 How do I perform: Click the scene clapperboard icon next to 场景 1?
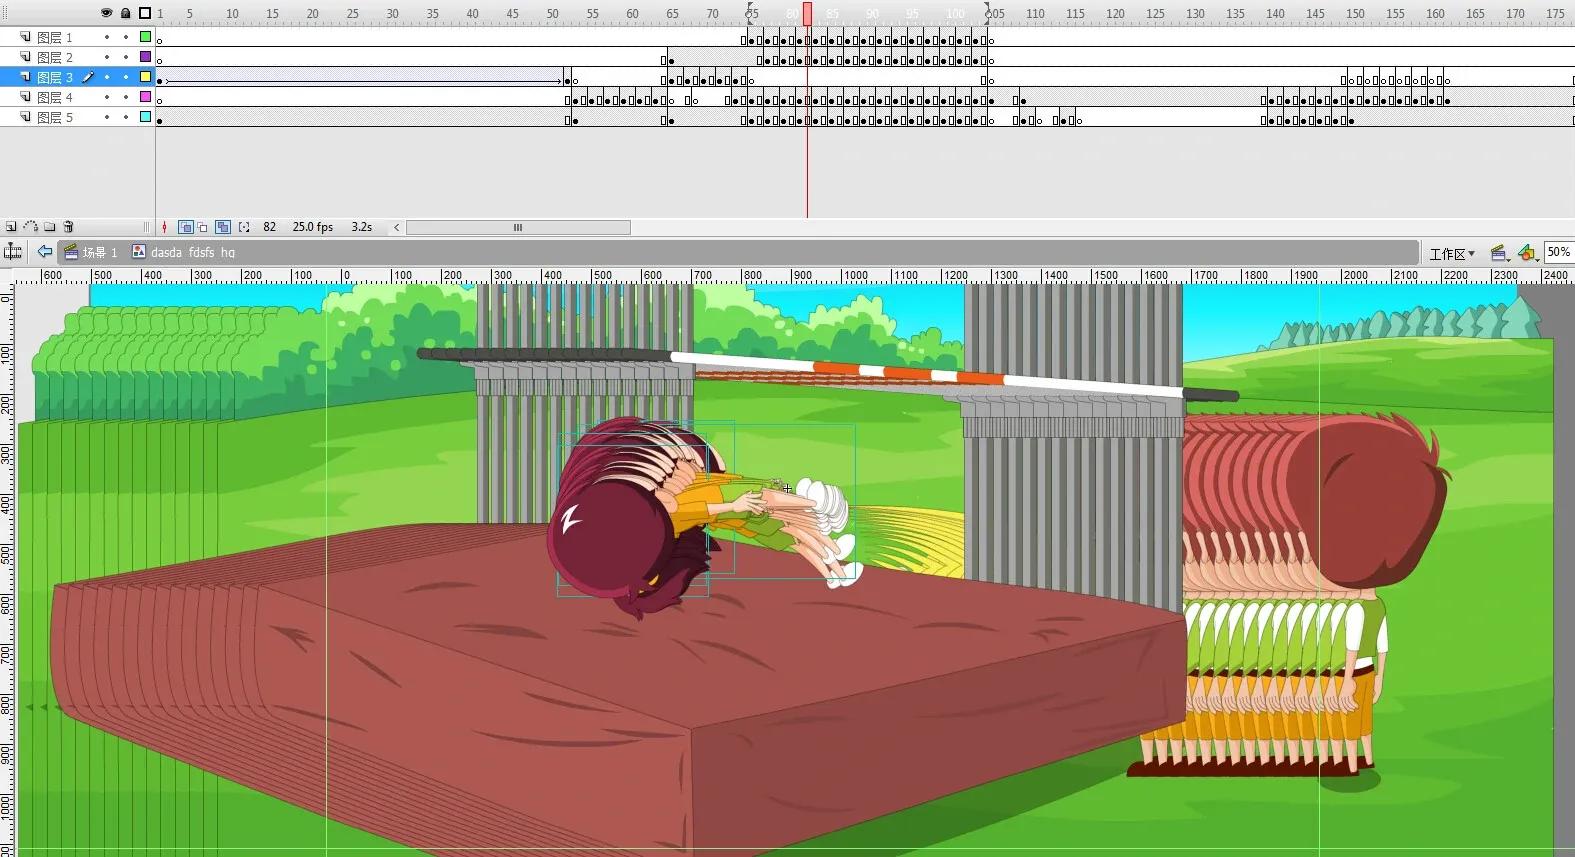click(71, 252)
